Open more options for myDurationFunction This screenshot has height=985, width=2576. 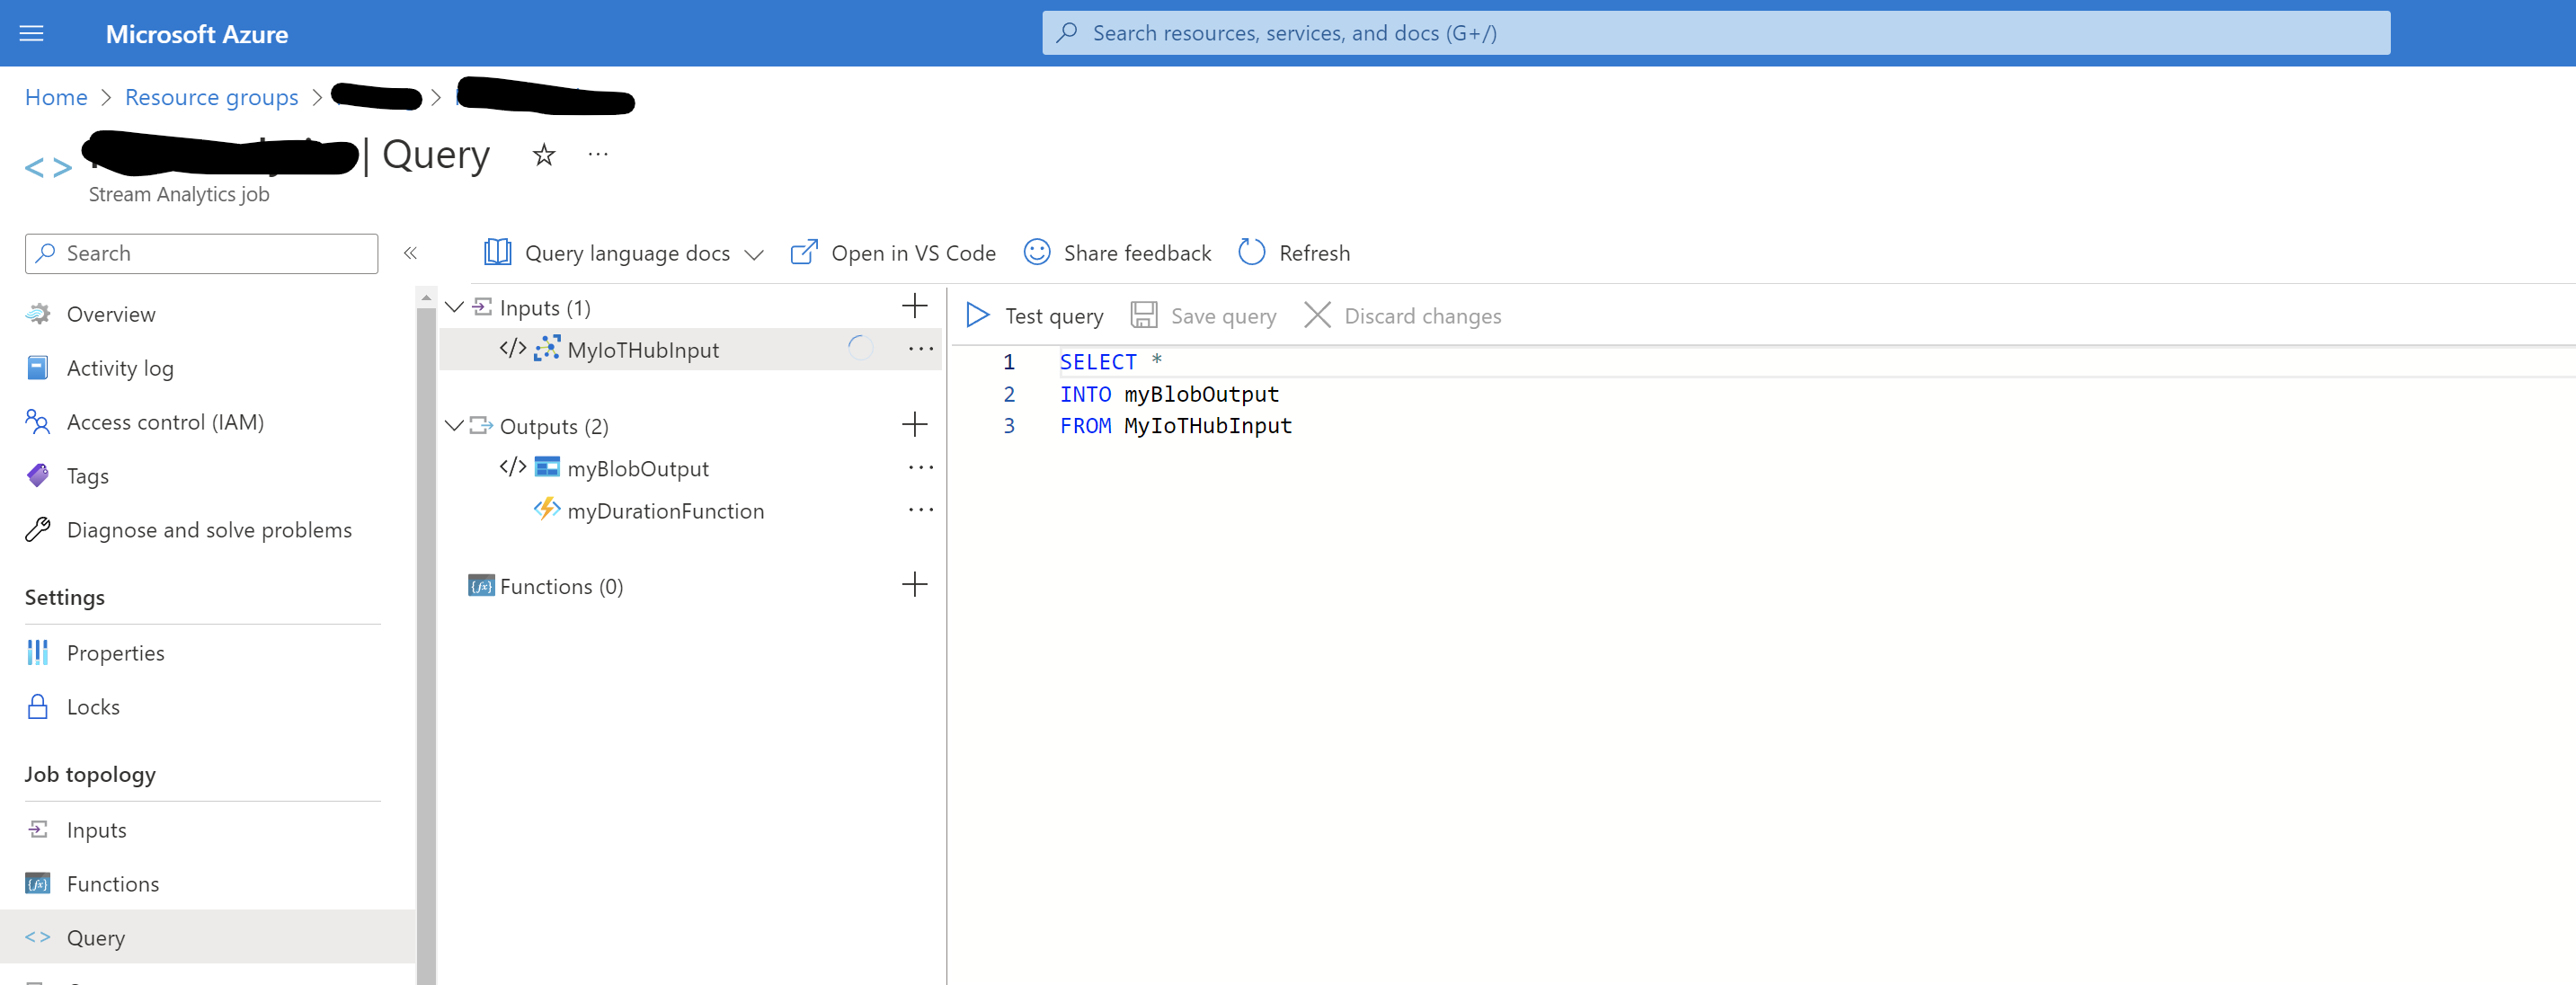coord(920,510)
